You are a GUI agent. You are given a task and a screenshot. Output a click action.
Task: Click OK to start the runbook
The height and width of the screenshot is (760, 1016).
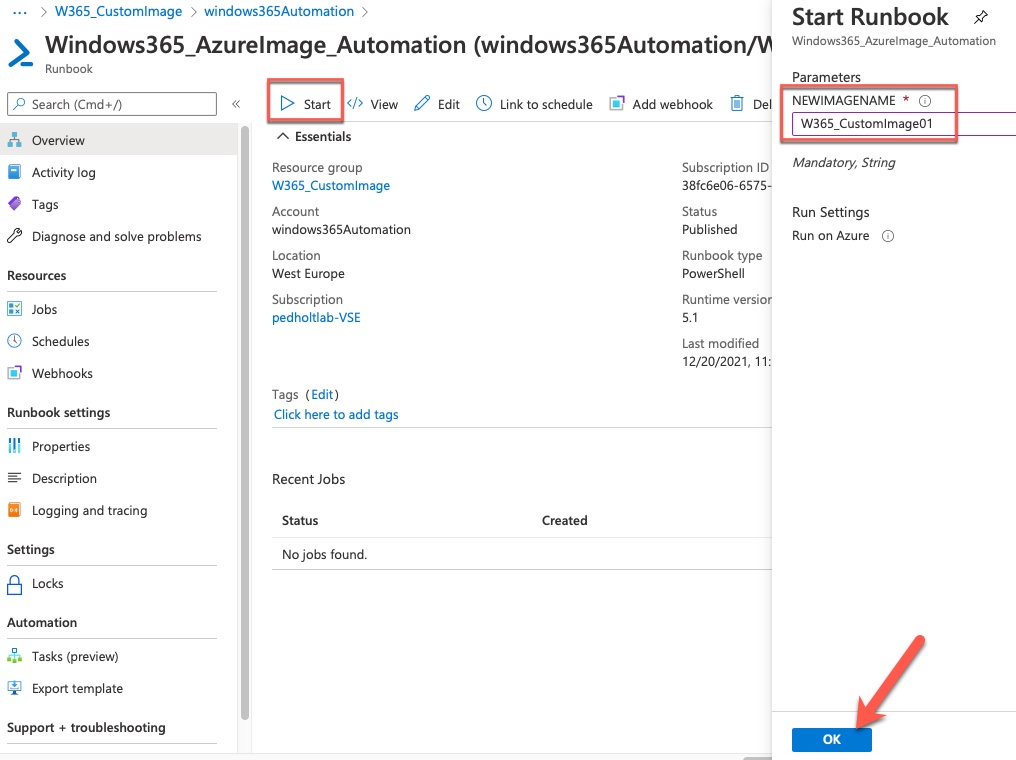tap(831, 739)
